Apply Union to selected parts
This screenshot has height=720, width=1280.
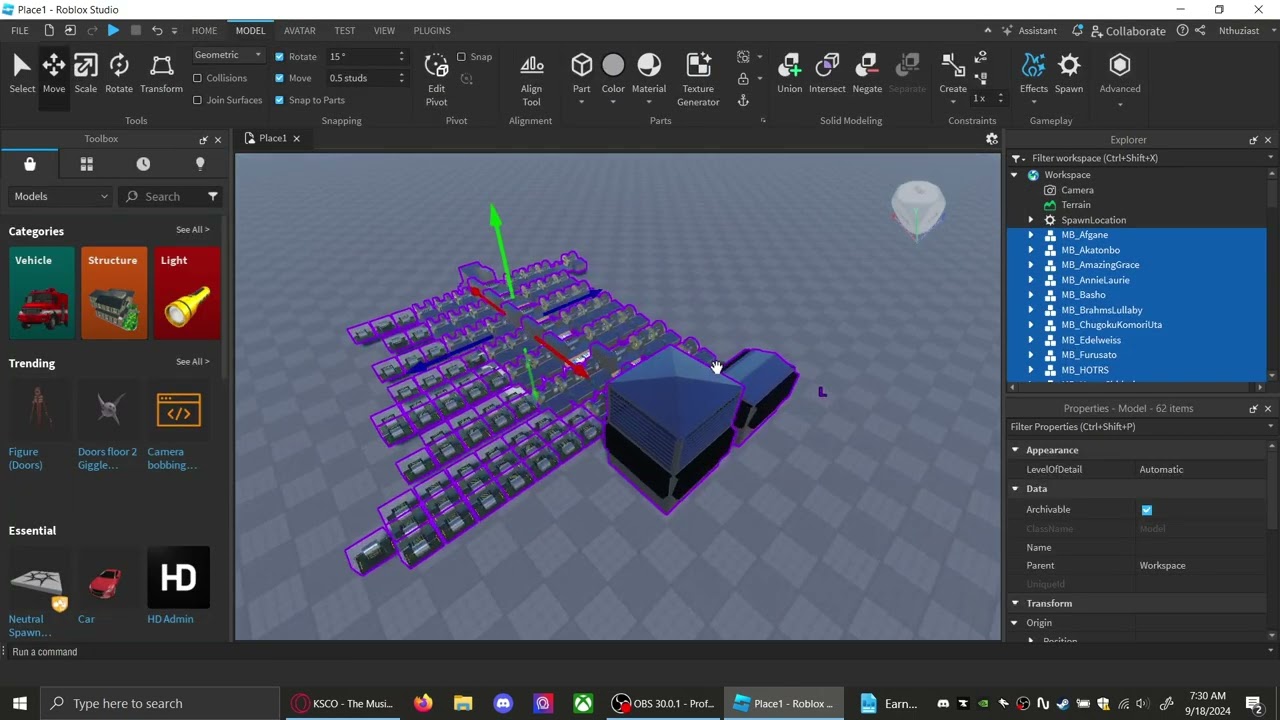pyautogui.click(x=790, y=74)
